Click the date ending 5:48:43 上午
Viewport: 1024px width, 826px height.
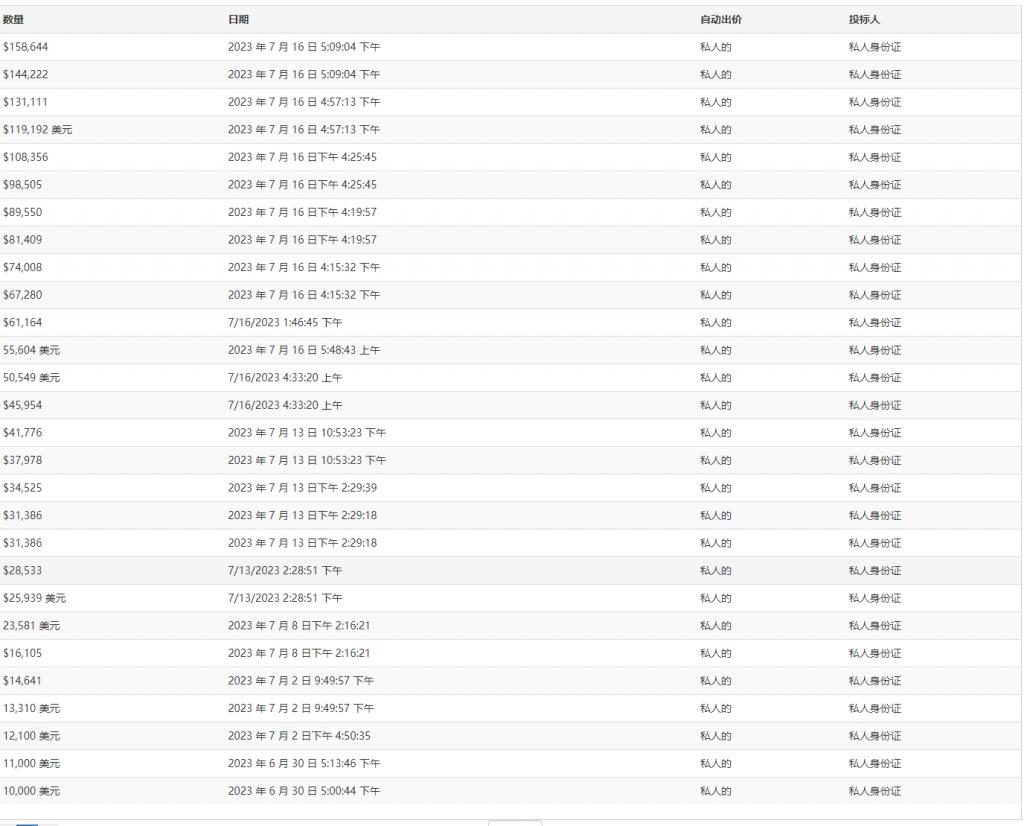click(303, 350)
